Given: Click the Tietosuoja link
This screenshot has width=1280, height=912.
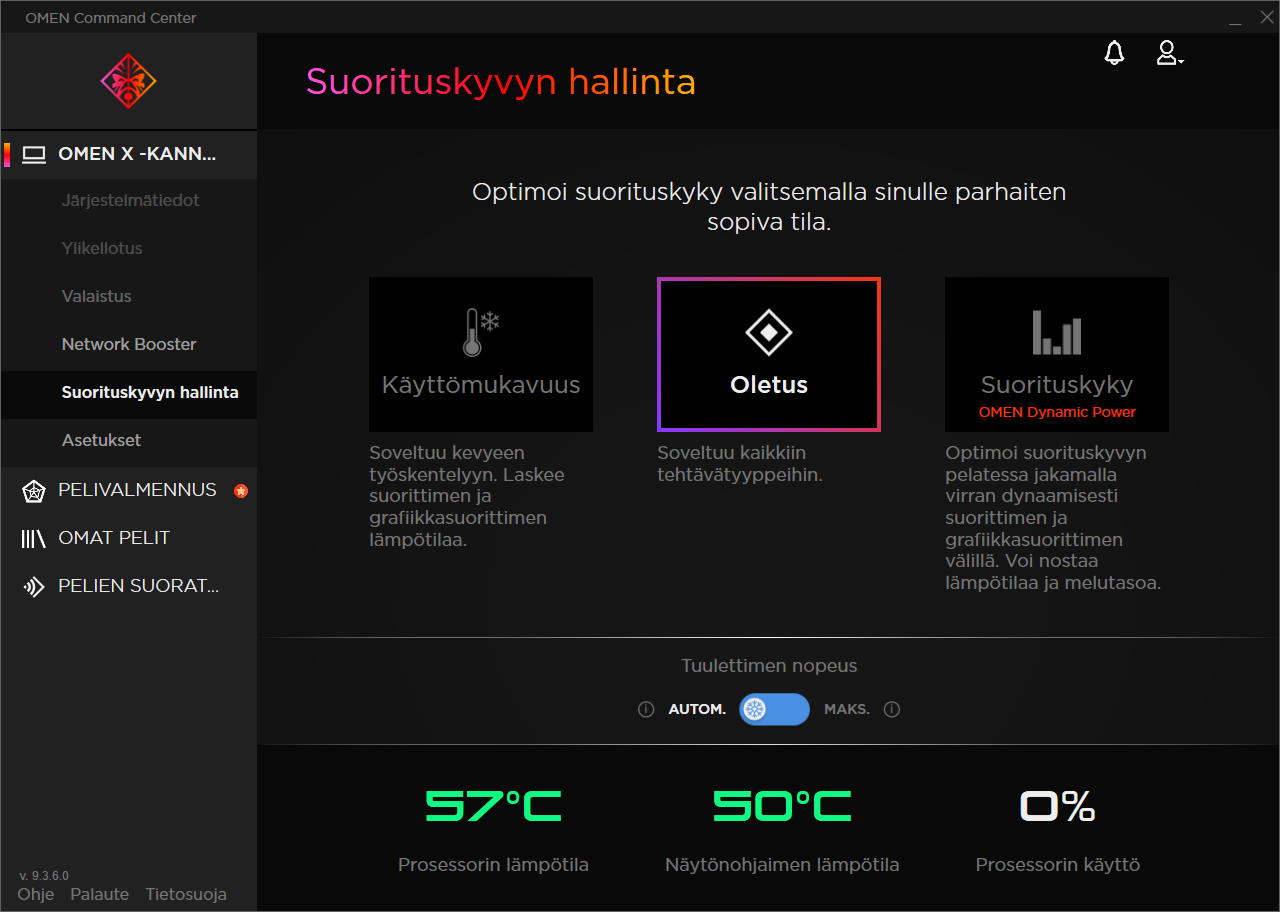Looking at the screenshot, I should pyautogui.click(x=186, y=894).
